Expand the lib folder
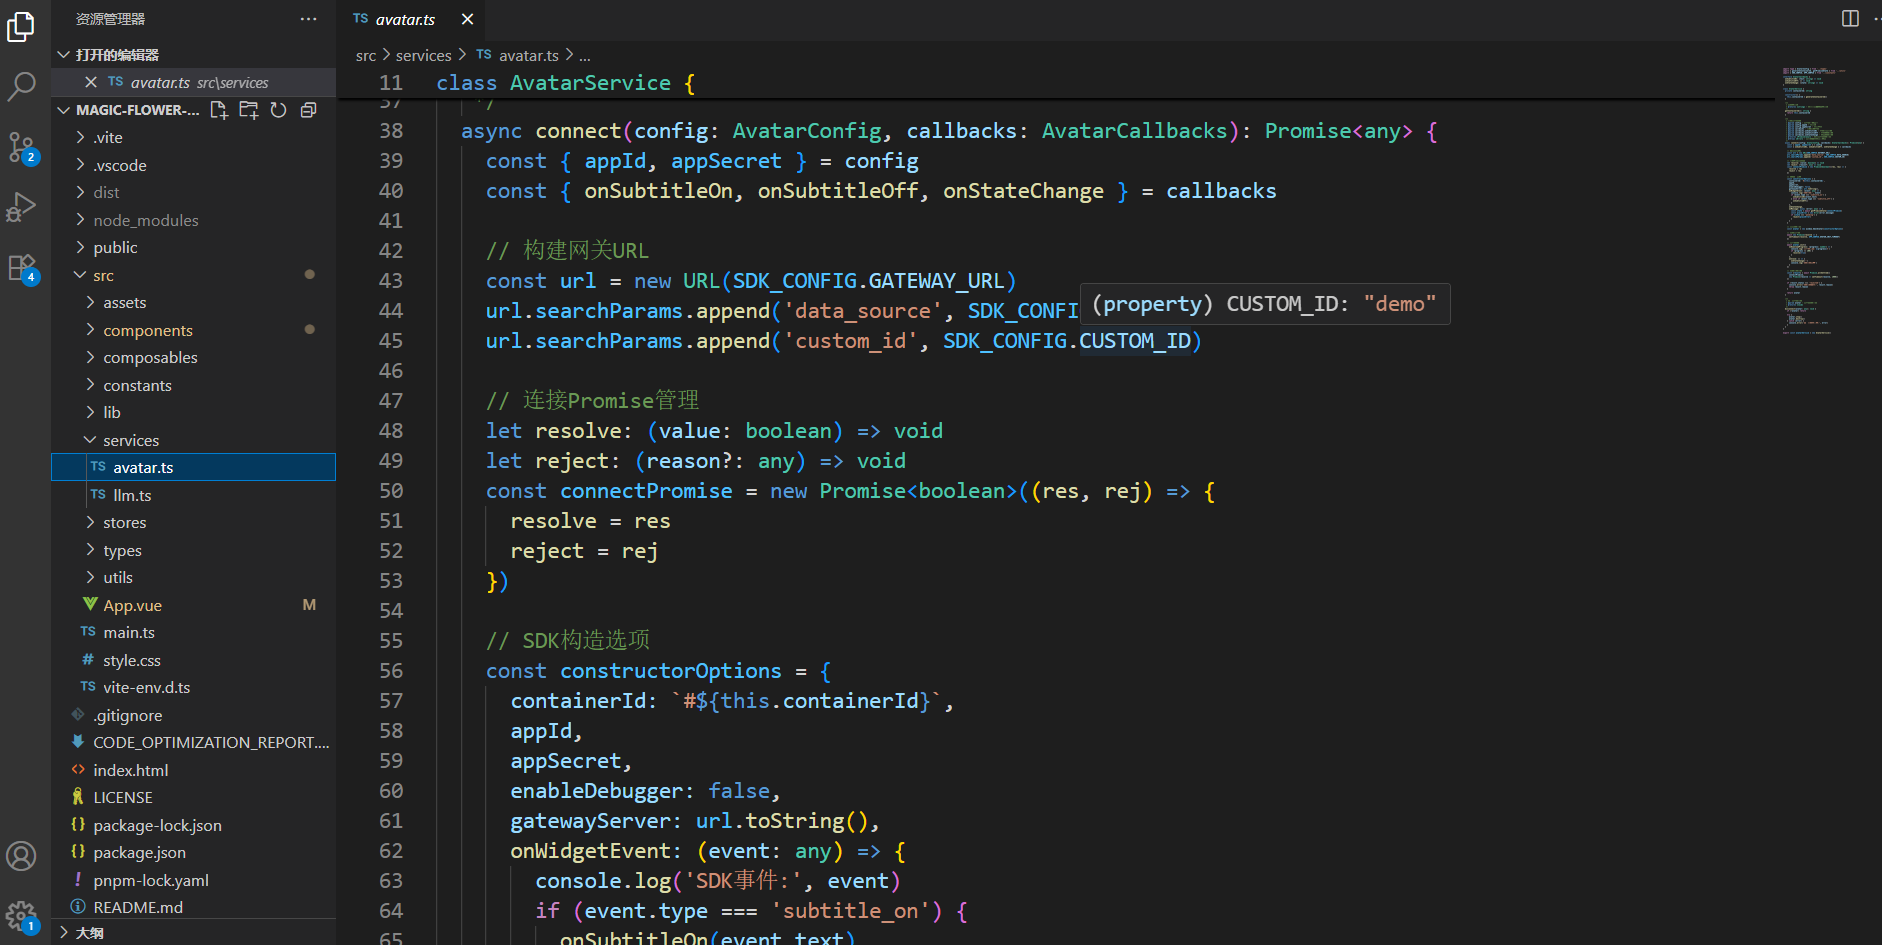This screenshot has height=945, width=1882. click(x=193, y=412)
